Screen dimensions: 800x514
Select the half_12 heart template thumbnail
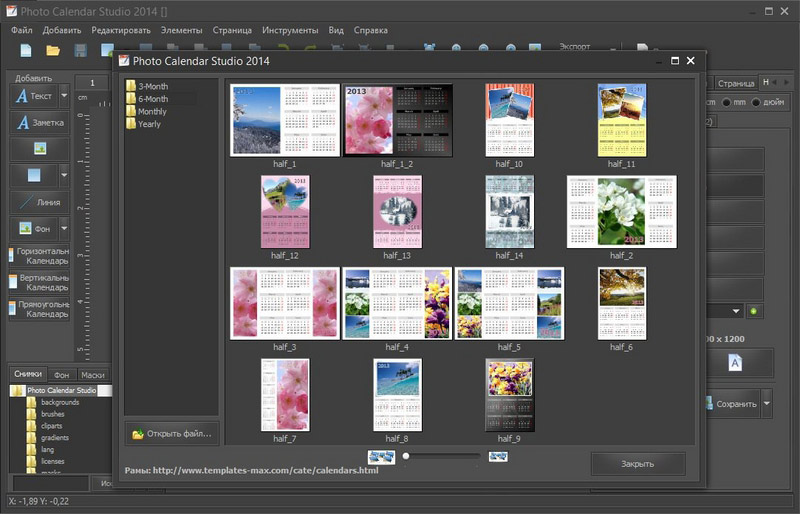285,212
